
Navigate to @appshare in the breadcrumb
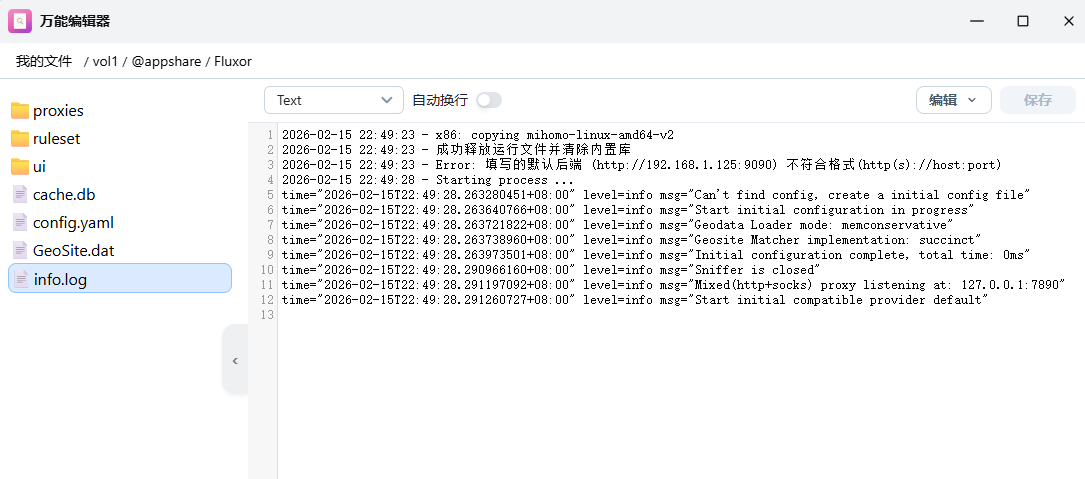167,62
